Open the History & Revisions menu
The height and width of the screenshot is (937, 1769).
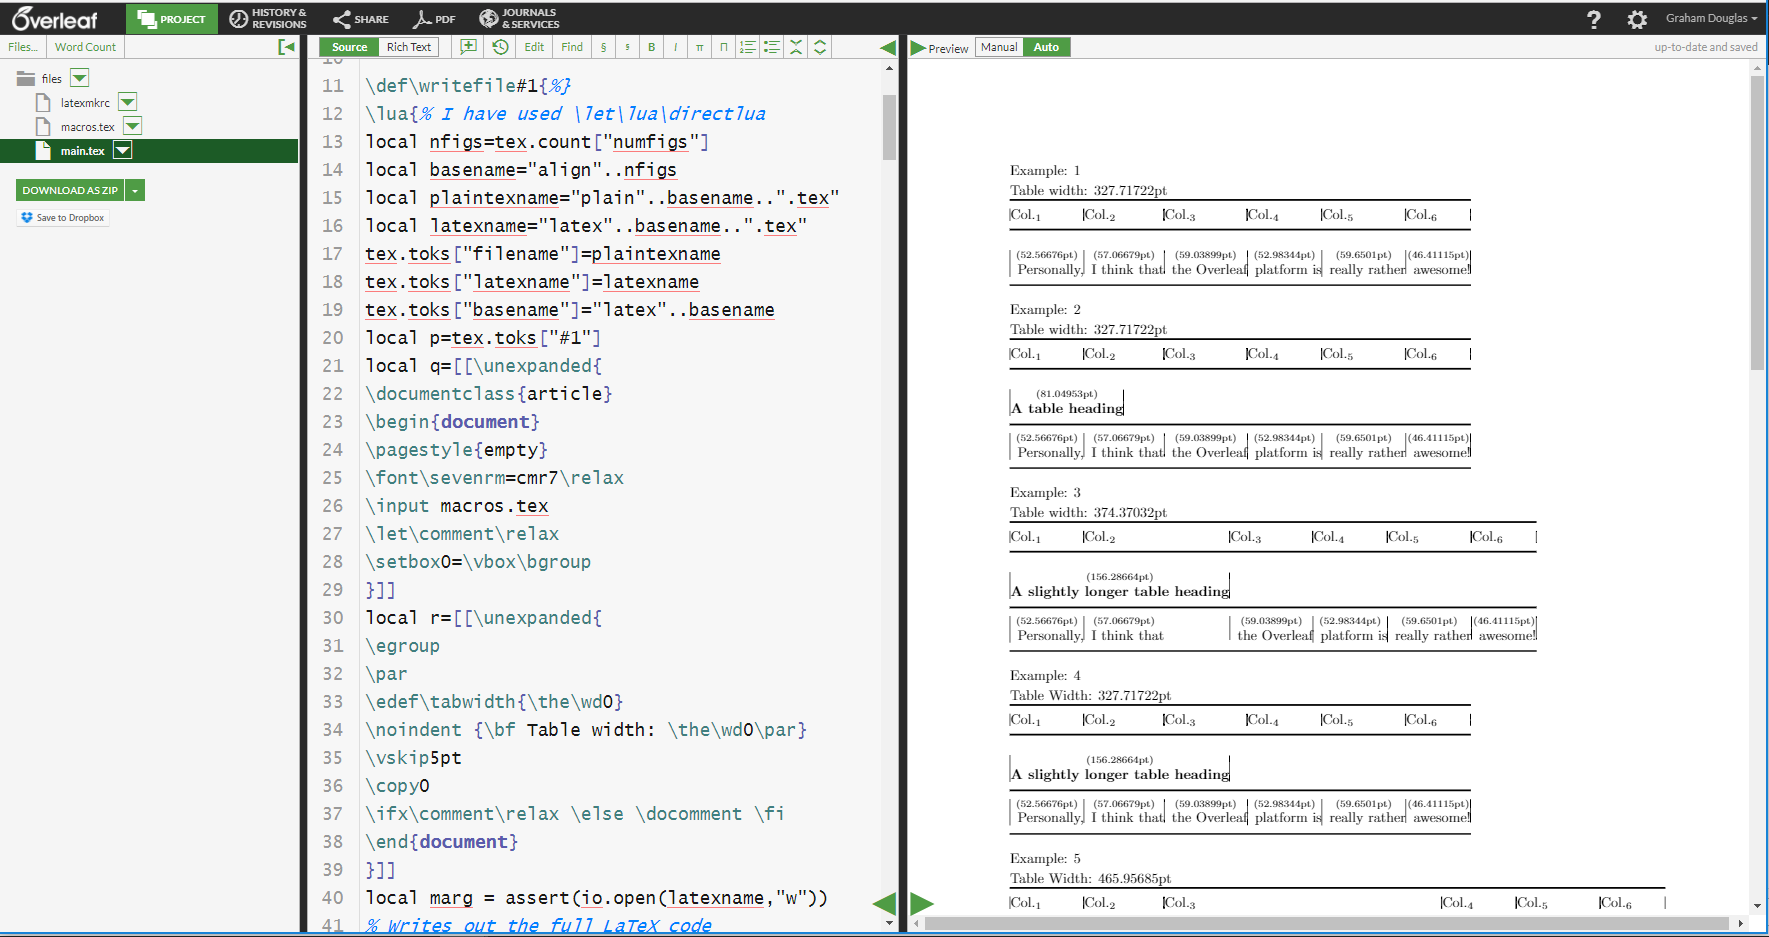[x=268, y=18]
